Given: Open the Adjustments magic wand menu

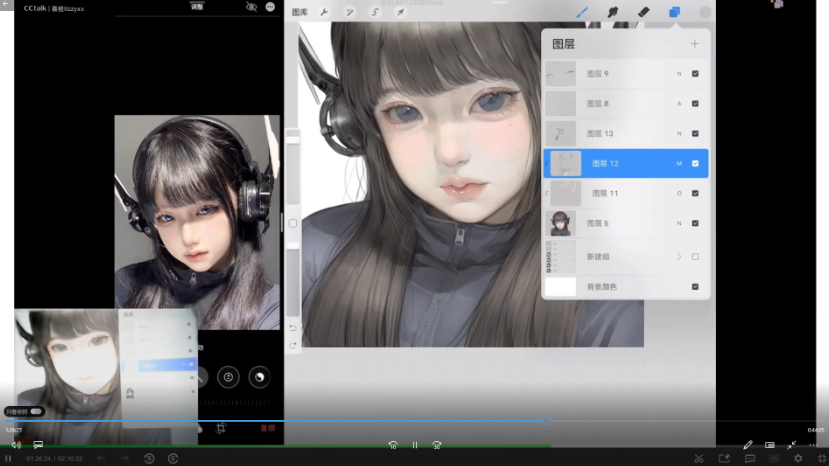Looking at the screenshot, I should click(349, 12).
